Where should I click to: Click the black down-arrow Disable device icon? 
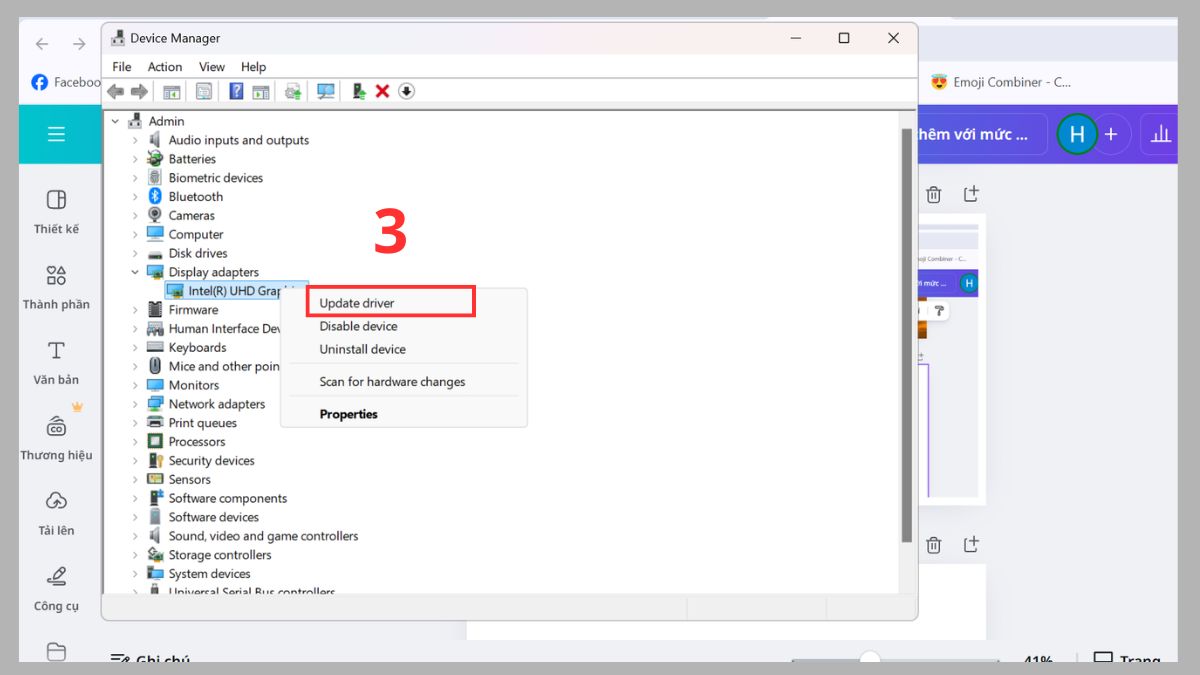tap(406, 91)
